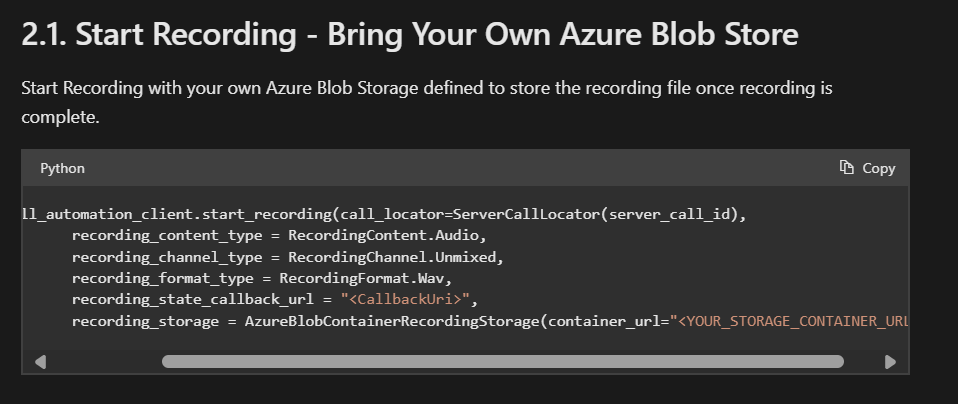Click the recording_storage parameter name
The width and height of the screenshot is (958, 404).
click(x=145, y=321)
